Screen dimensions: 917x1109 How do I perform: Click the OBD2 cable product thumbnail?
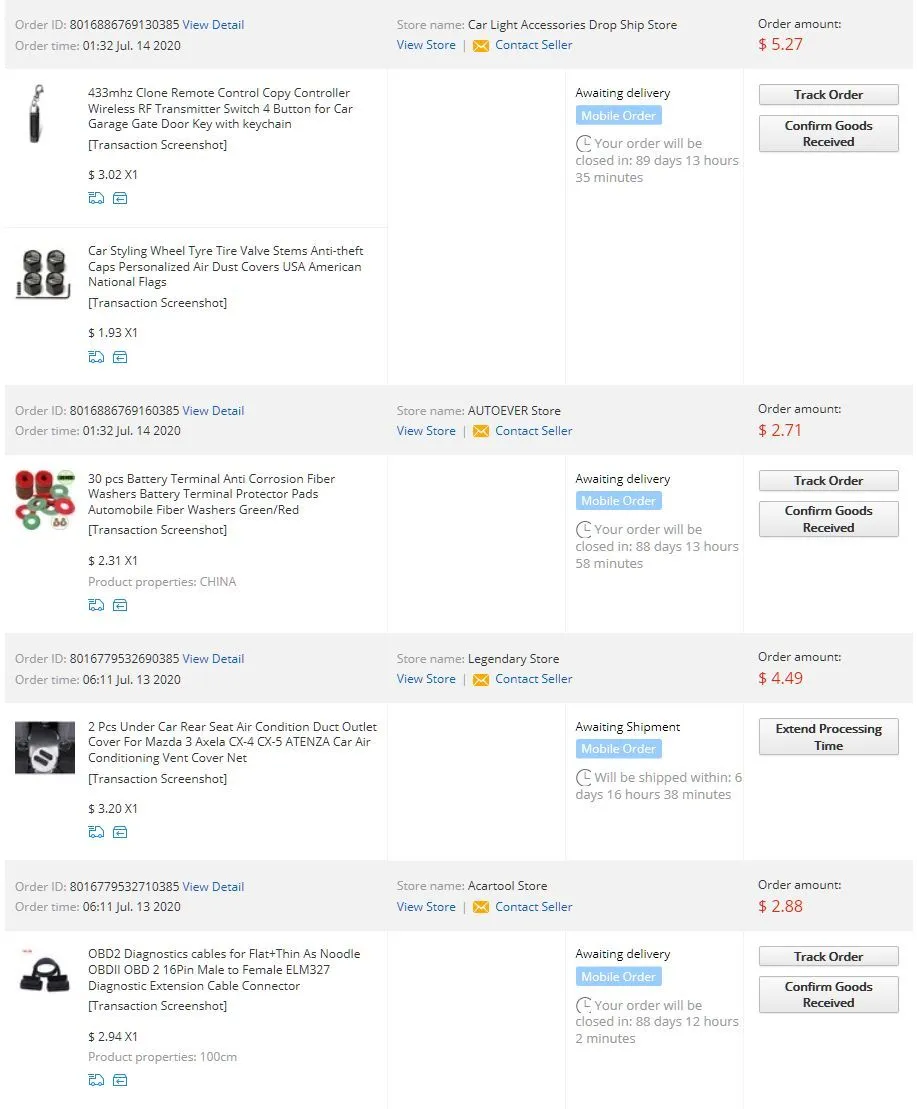pyautogui.click(x=45, y=973)
